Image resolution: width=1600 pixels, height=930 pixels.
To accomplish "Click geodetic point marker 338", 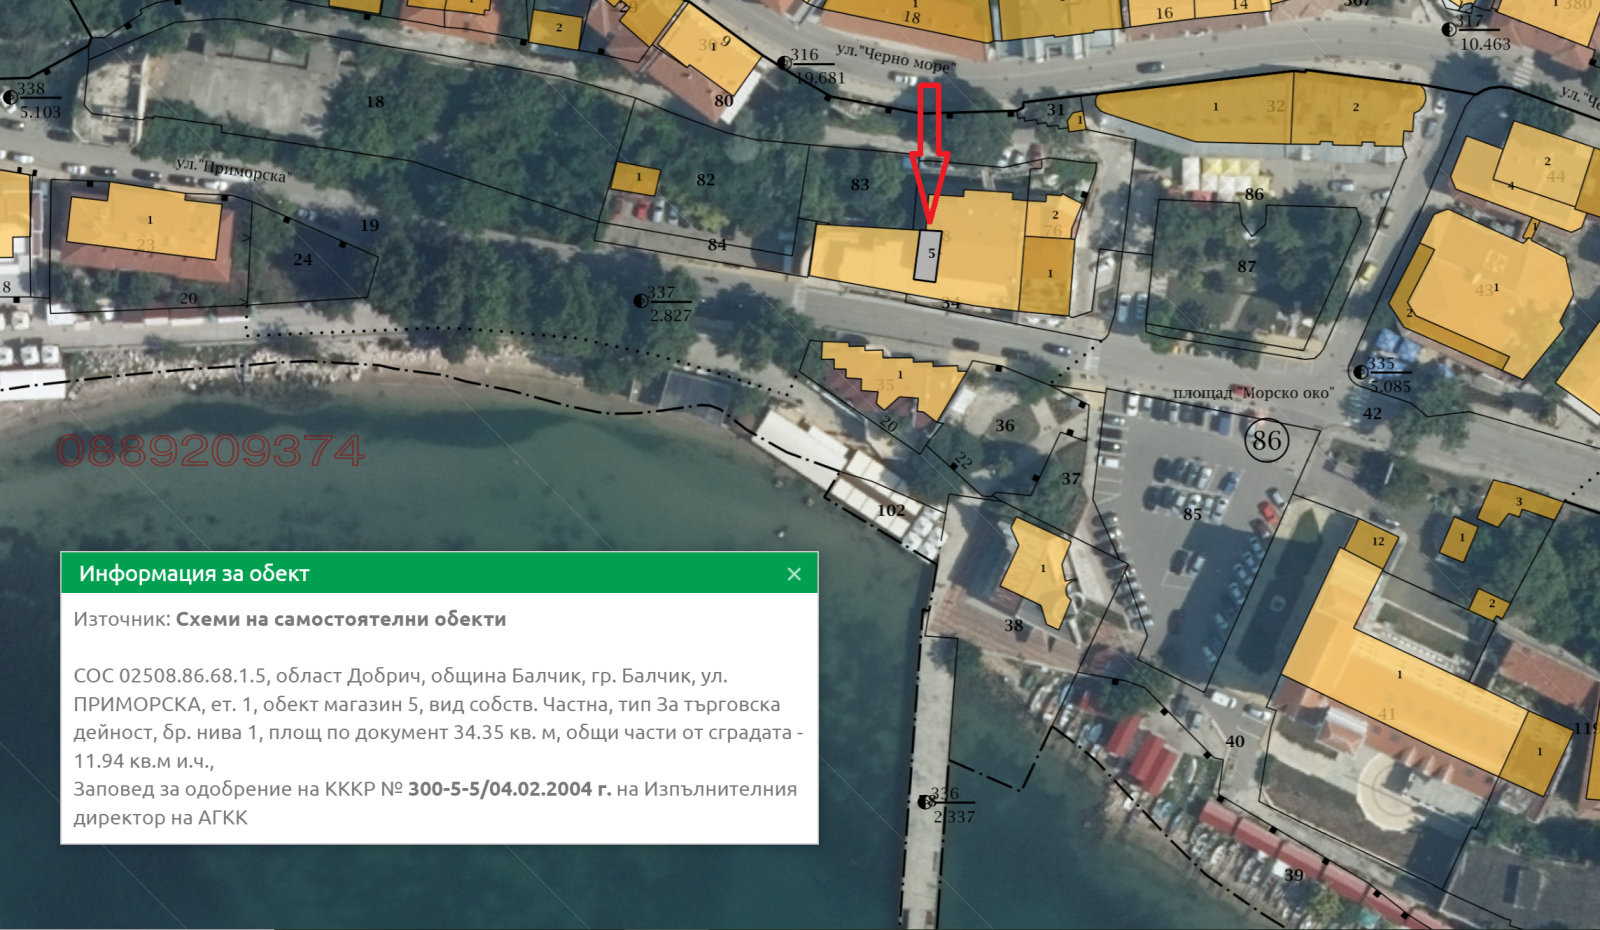I will tap(10, 97).
